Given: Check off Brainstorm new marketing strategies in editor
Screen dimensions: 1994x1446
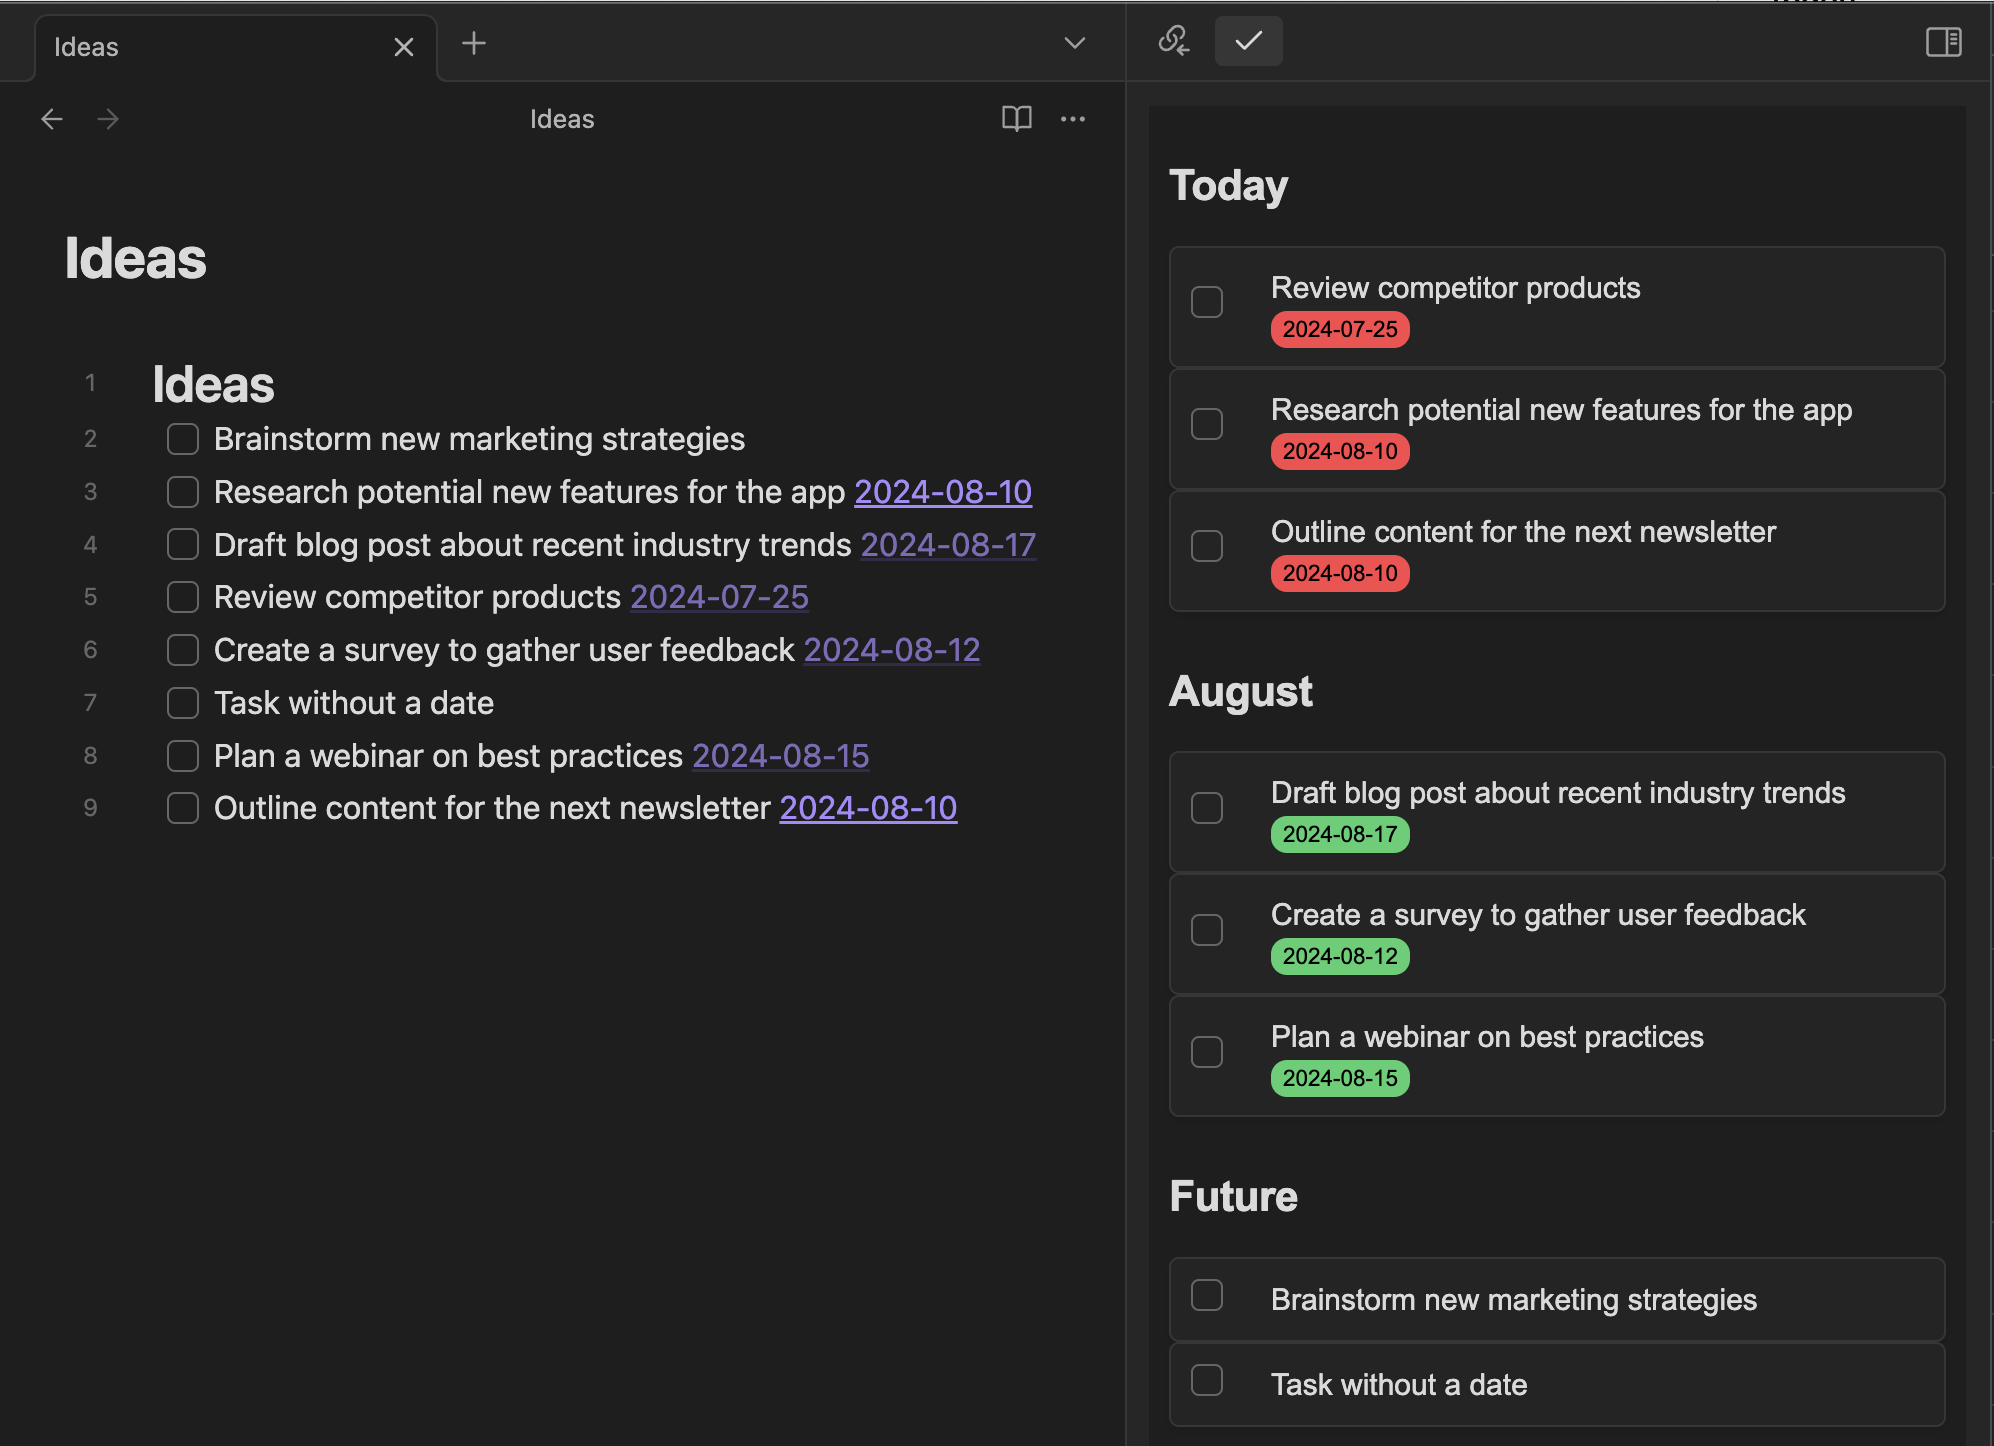Looking at the screenshot, I should [183, 439].
